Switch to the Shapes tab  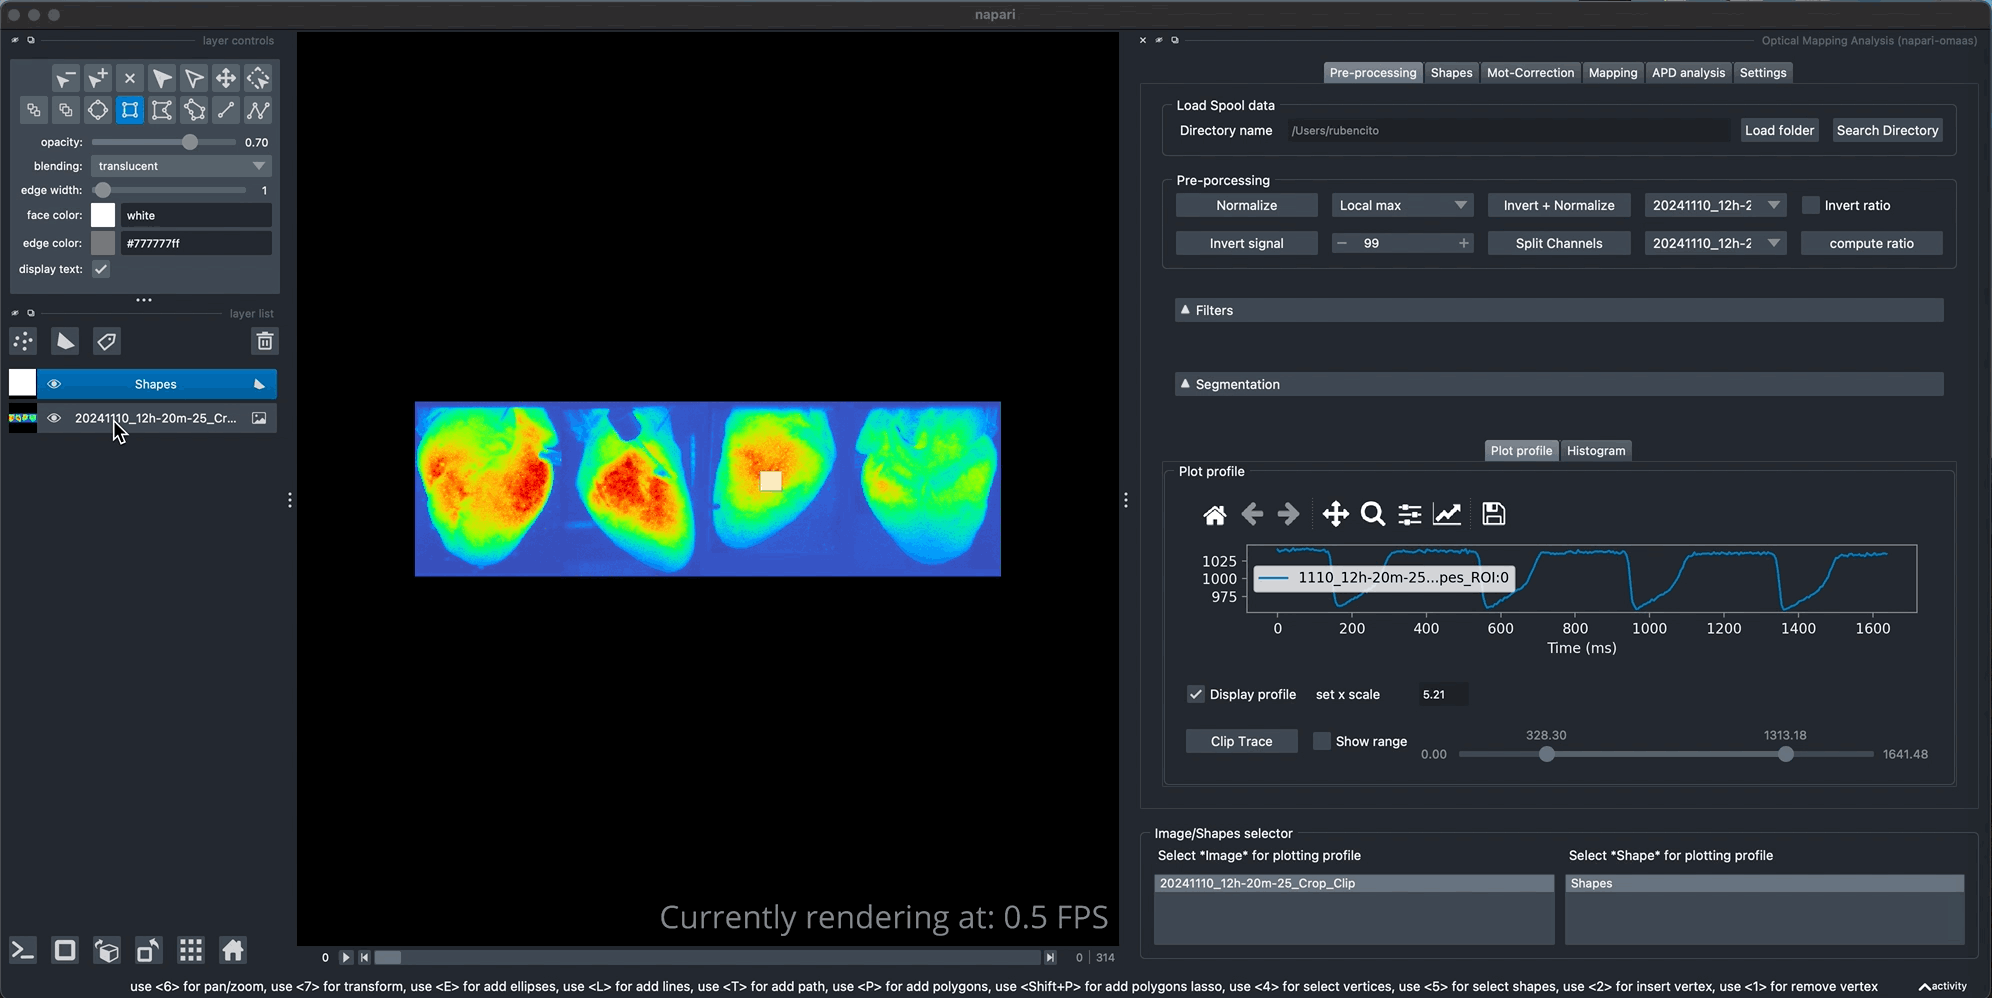1451,73
